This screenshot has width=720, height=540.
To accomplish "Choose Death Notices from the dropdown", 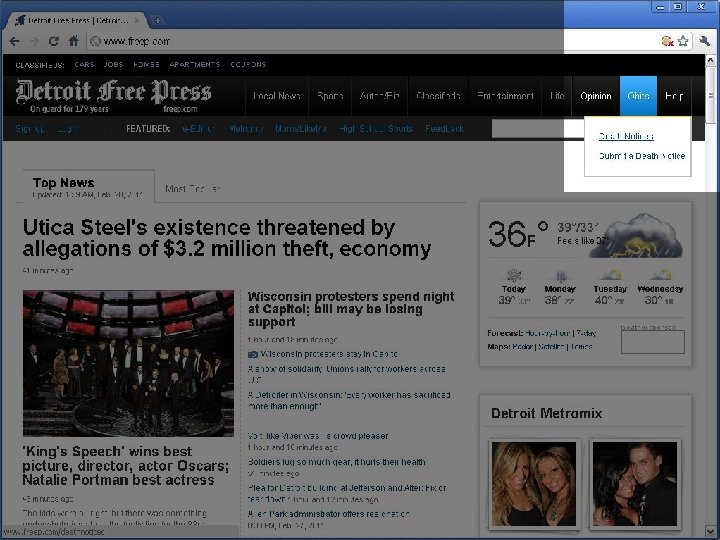I will pyautogui.click(x=626, y=136).
